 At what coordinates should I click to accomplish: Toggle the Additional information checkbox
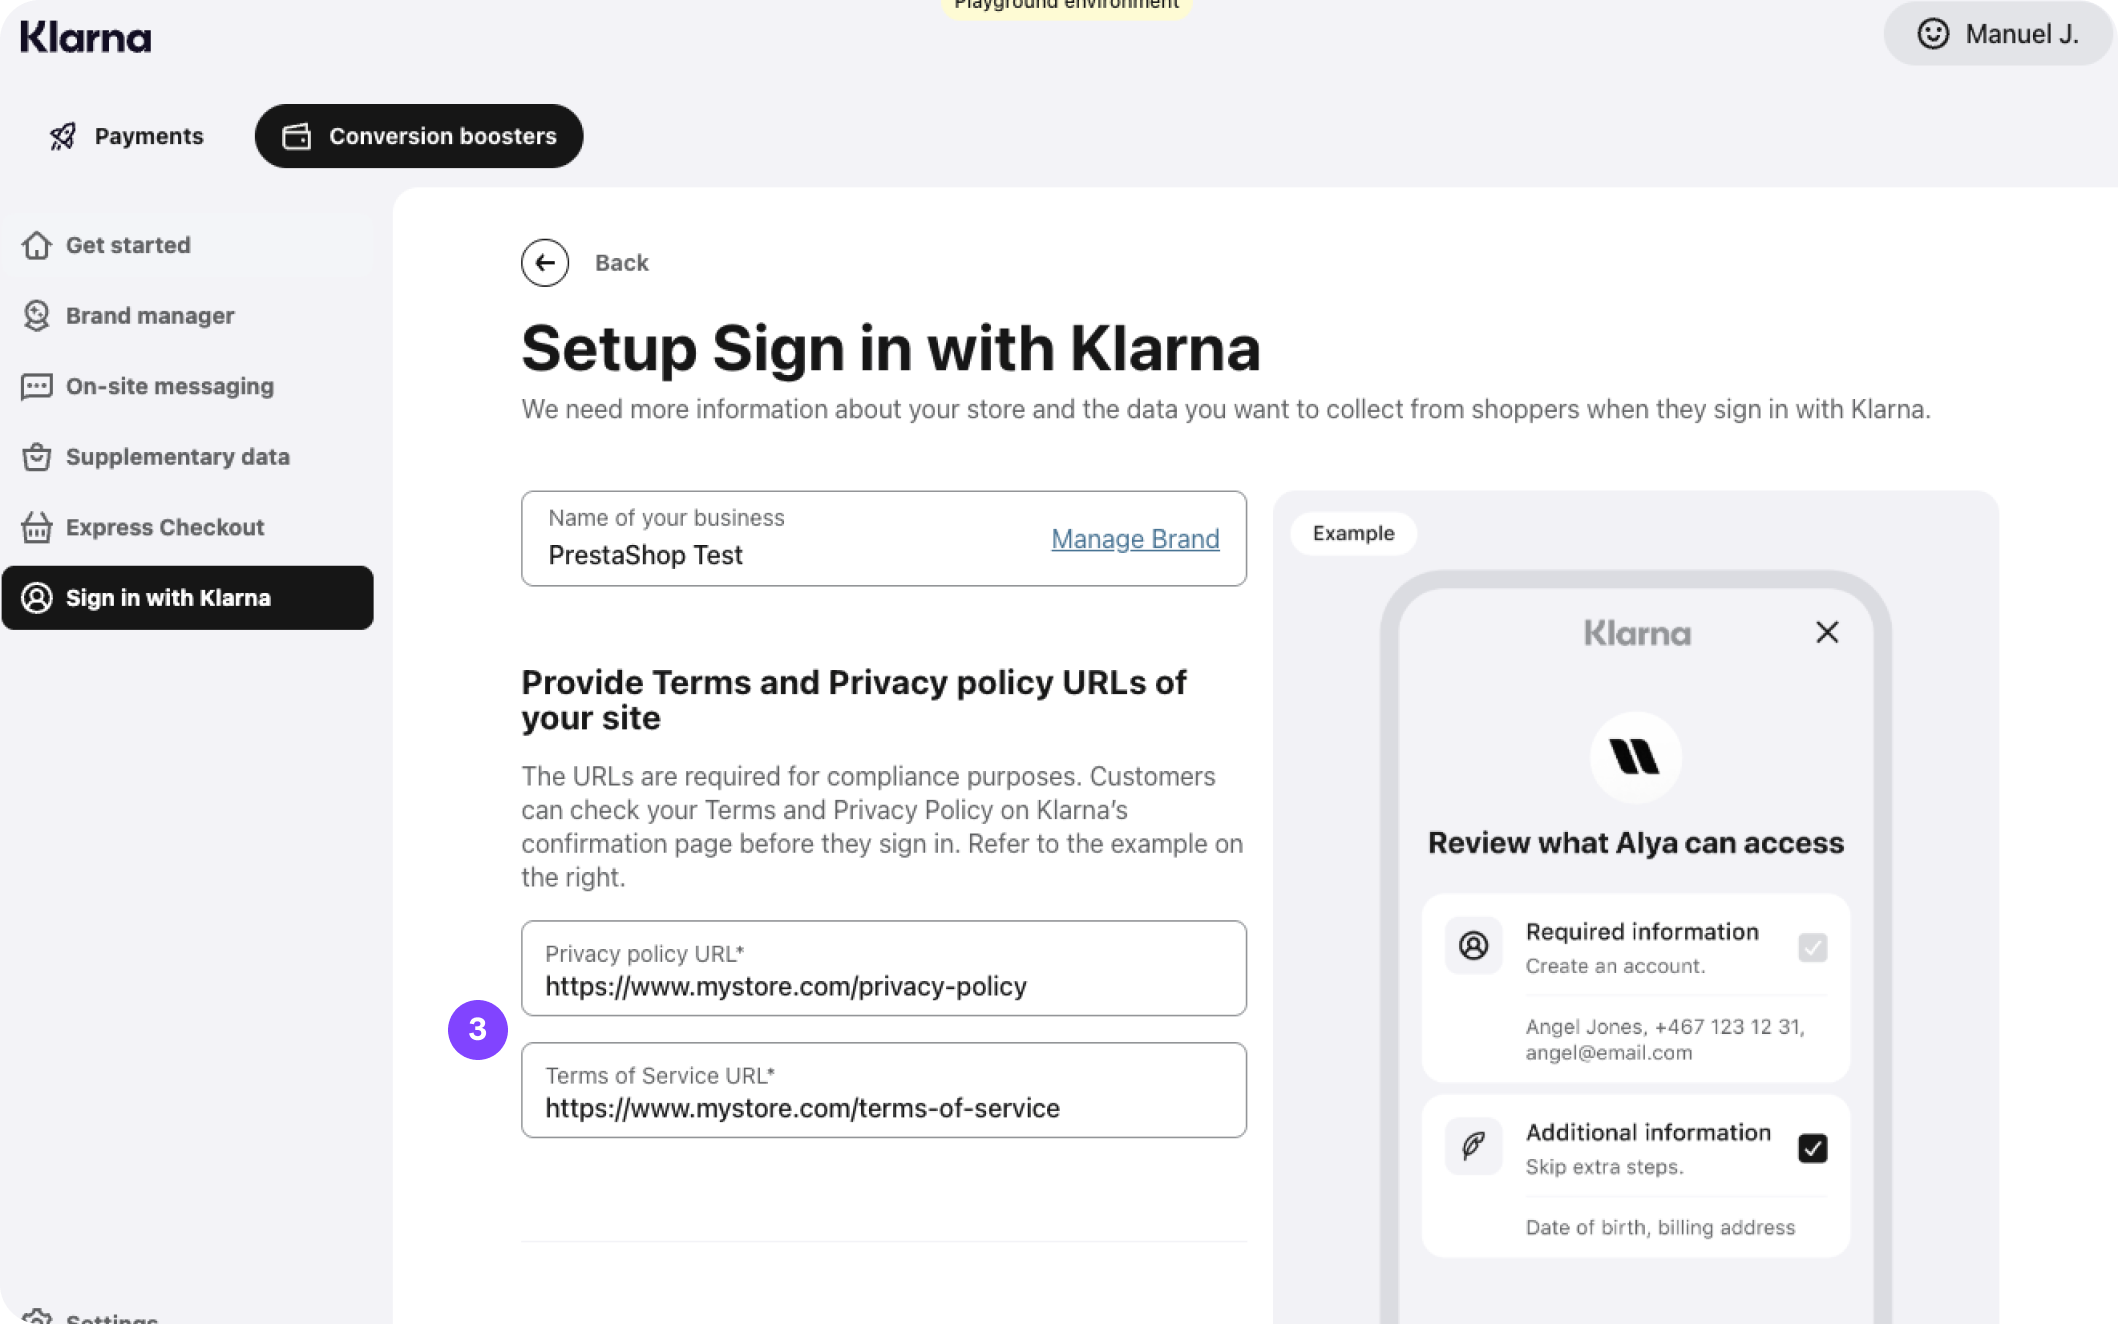coord(1812,1148)
